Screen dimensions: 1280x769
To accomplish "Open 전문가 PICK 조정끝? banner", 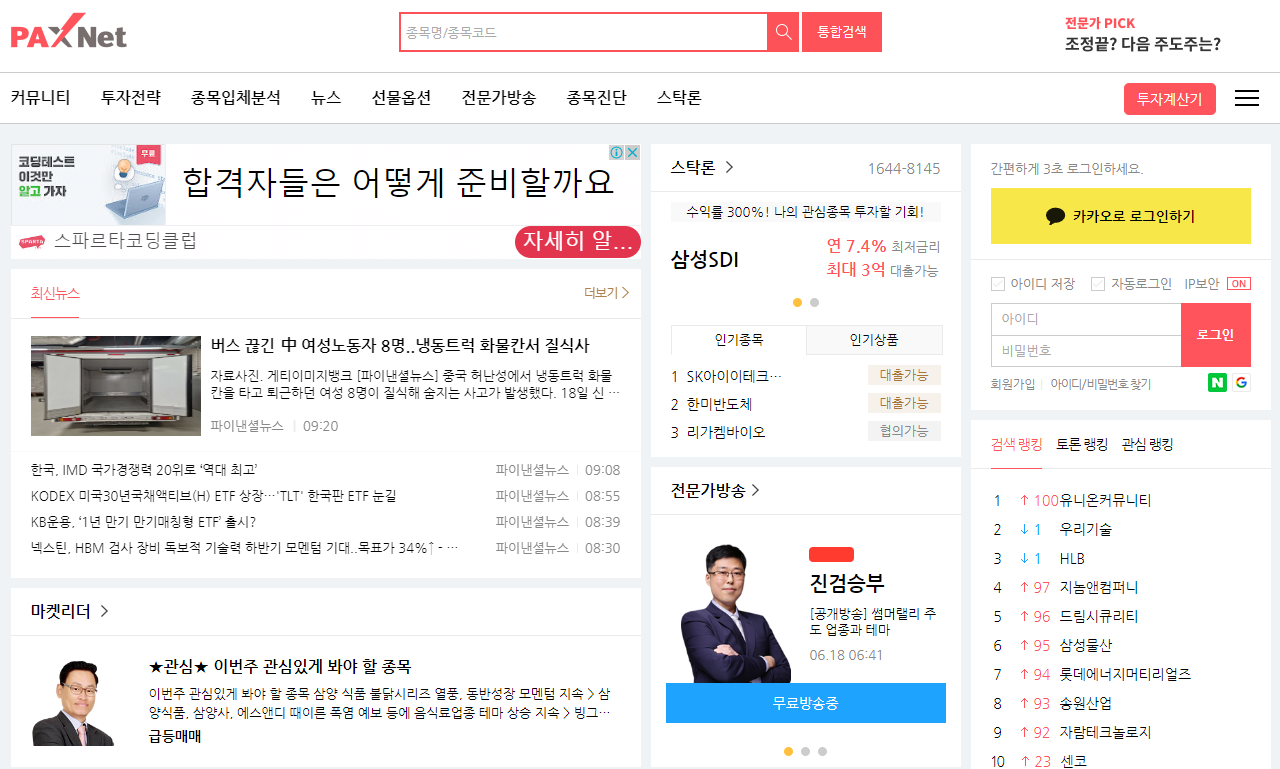I will click(x=1142, y=35).
